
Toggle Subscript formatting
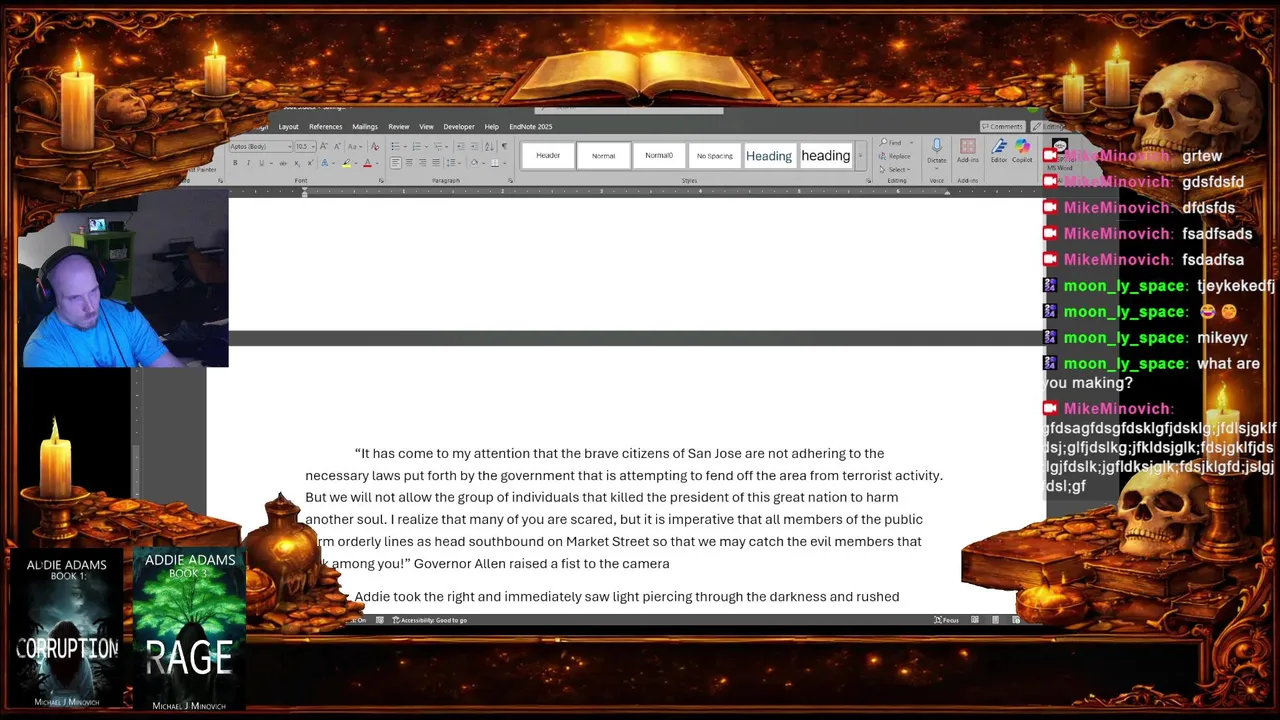[297, 163]
